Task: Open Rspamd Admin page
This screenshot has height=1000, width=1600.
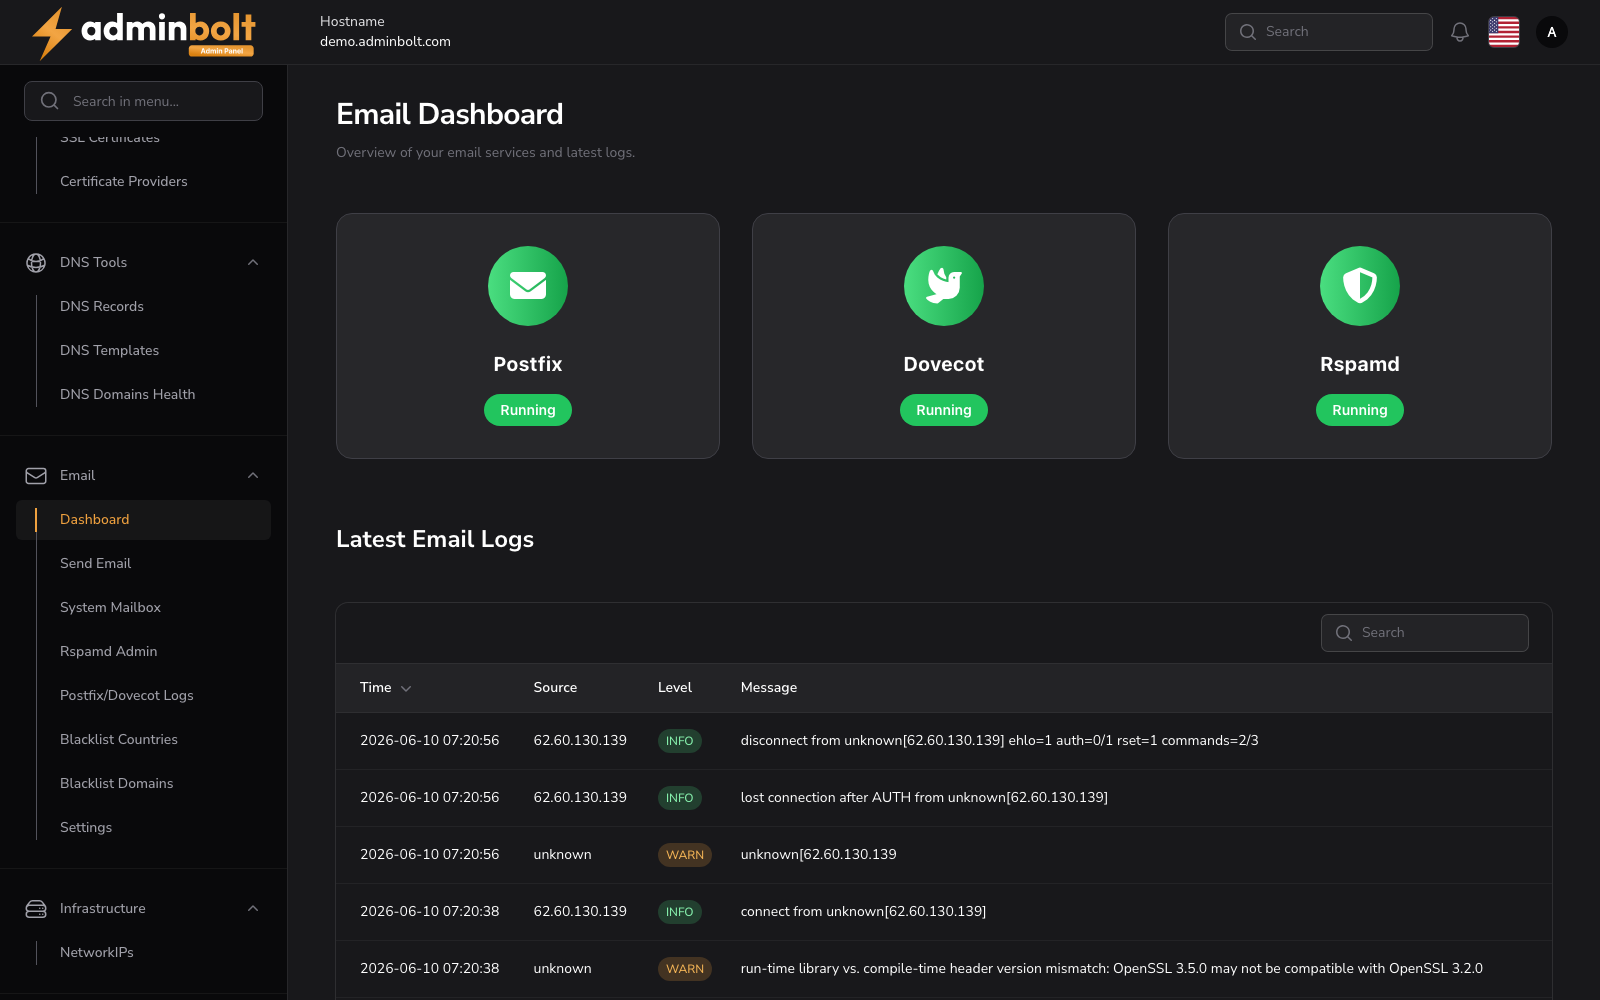Action: pyautogui.click(x=109, y=651)
